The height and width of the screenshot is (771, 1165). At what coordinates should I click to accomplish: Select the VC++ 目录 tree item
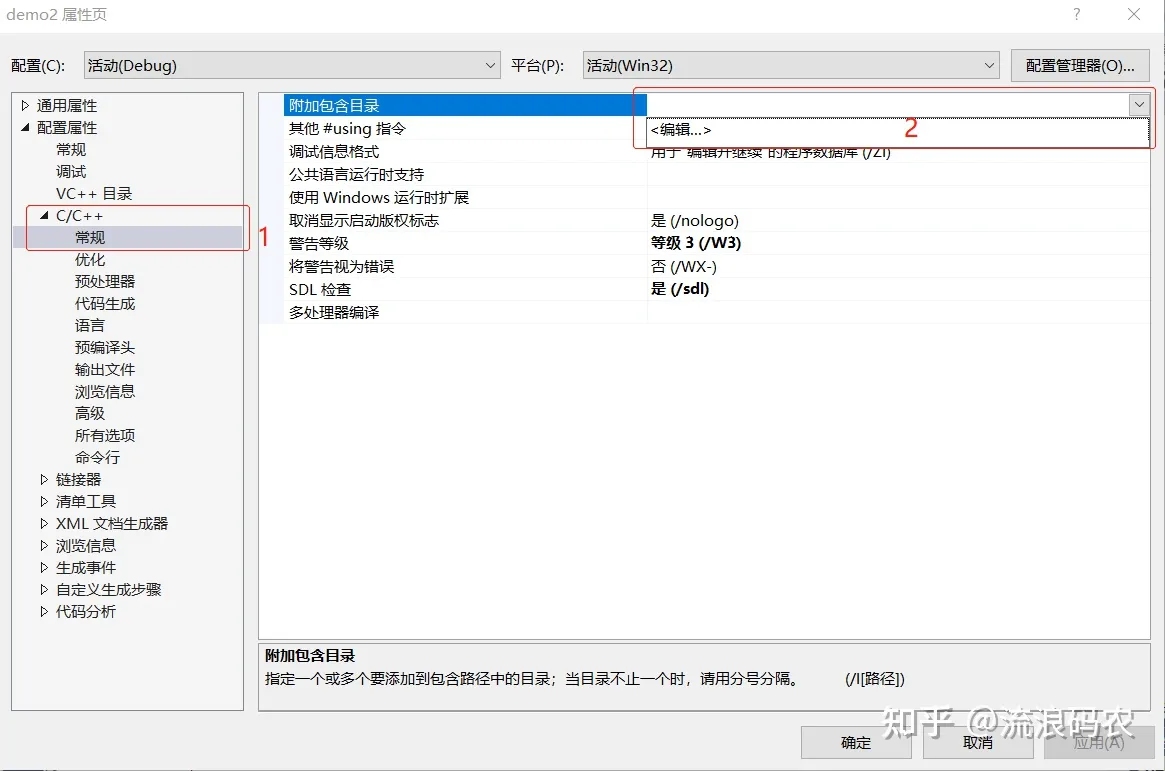pos(93,193)
